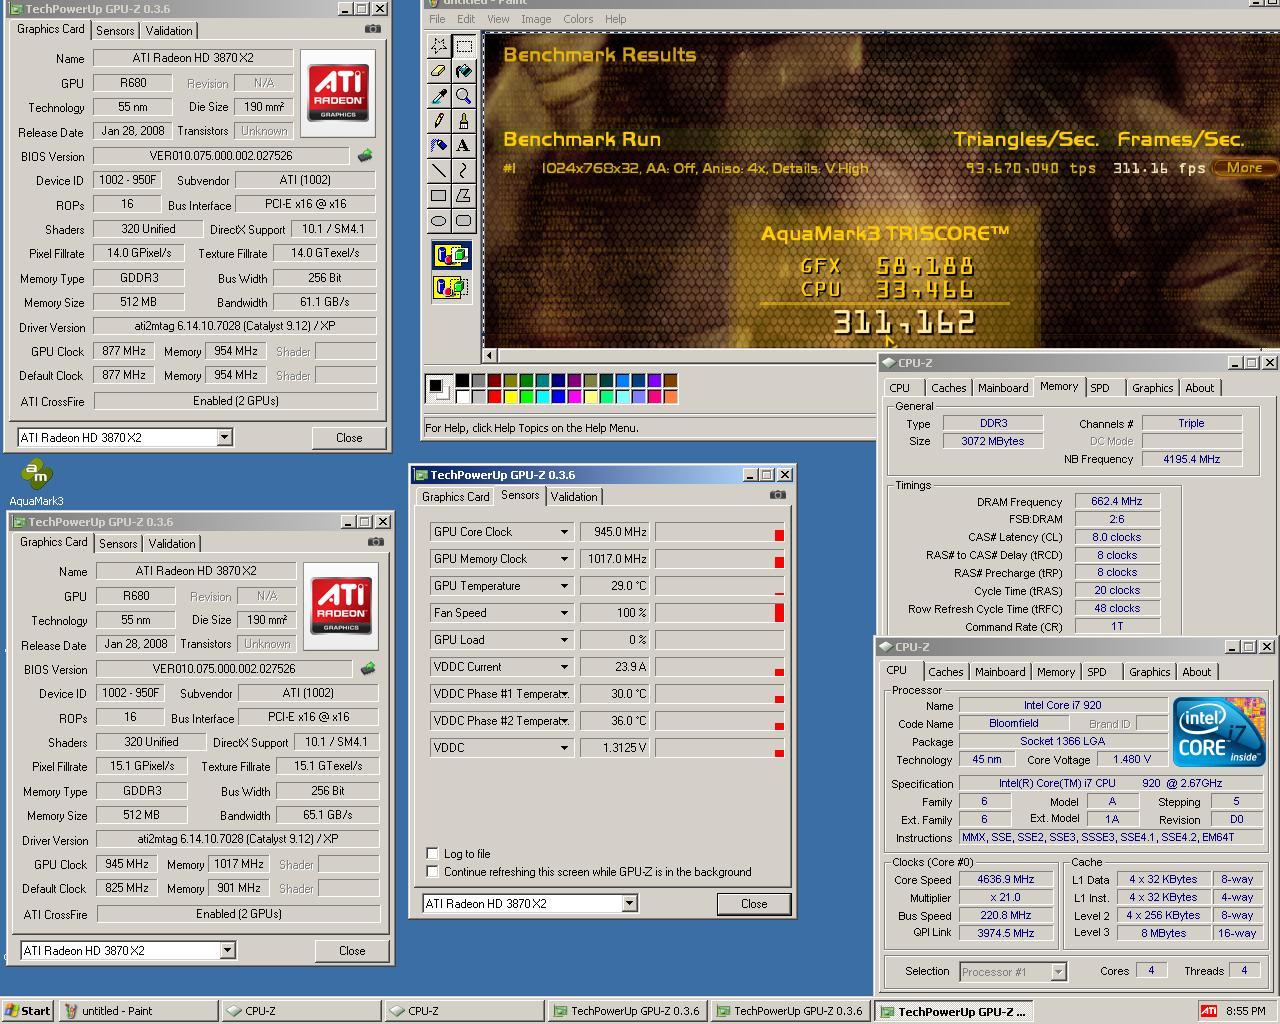Expand the Processor #1 Selection dropdown in CPU-Z
1280x1024 pixels.
[x=1058, y=971]
